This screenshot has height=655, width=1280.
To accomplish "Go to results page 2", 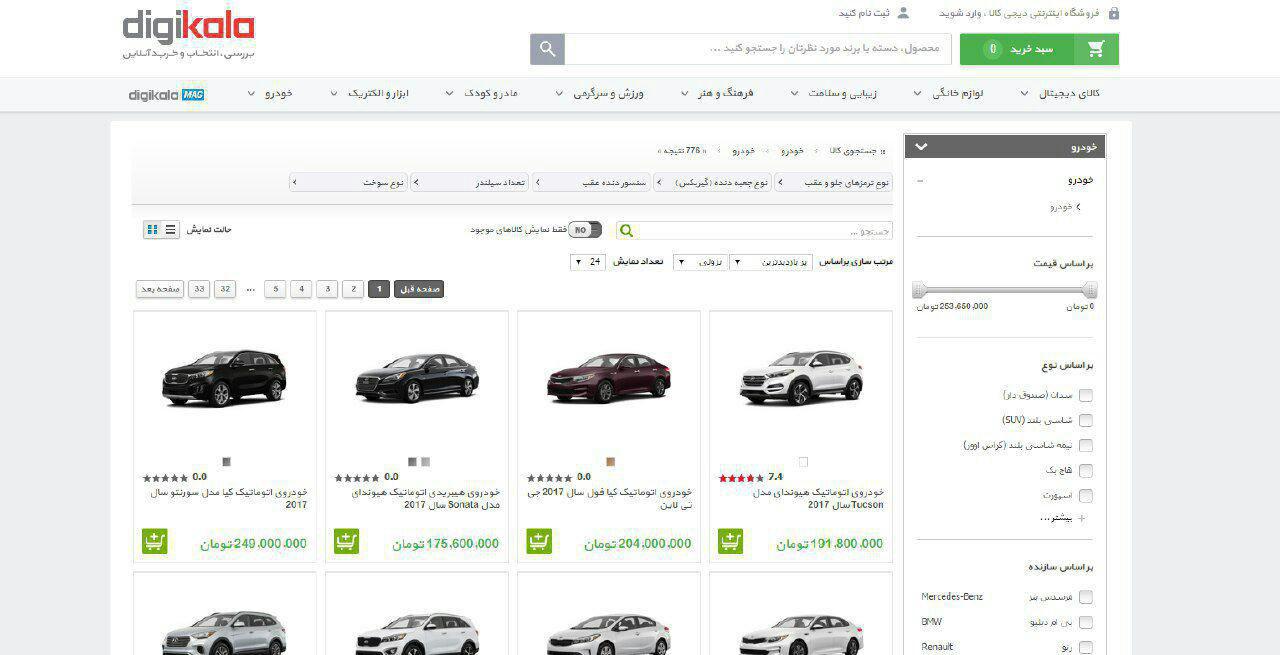I will [x=352, y=289].
